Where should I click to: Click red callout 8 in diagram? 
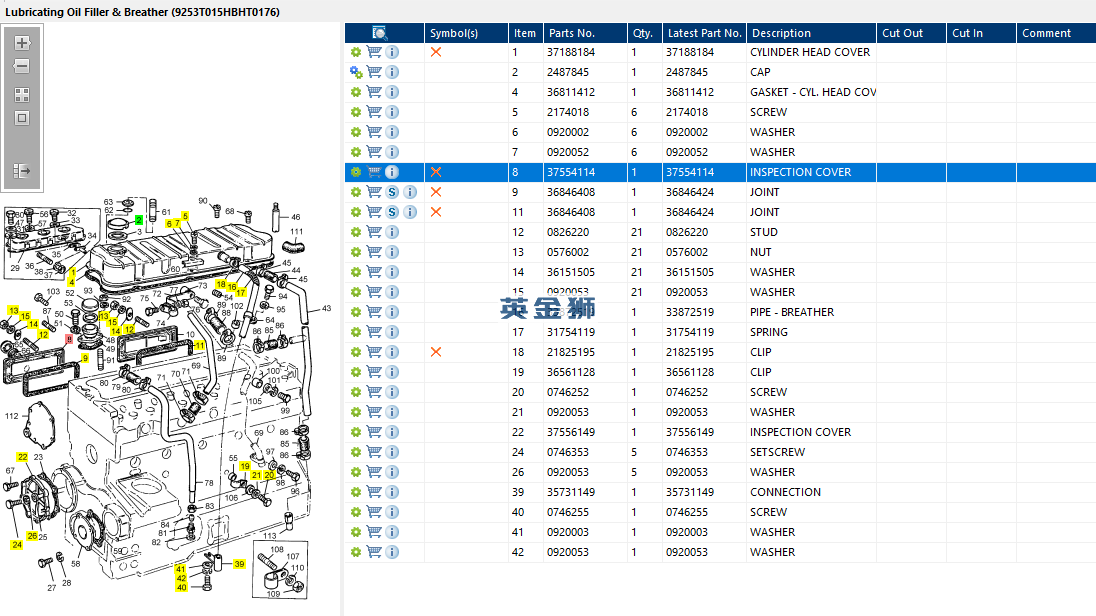click(x=69, y=339)
